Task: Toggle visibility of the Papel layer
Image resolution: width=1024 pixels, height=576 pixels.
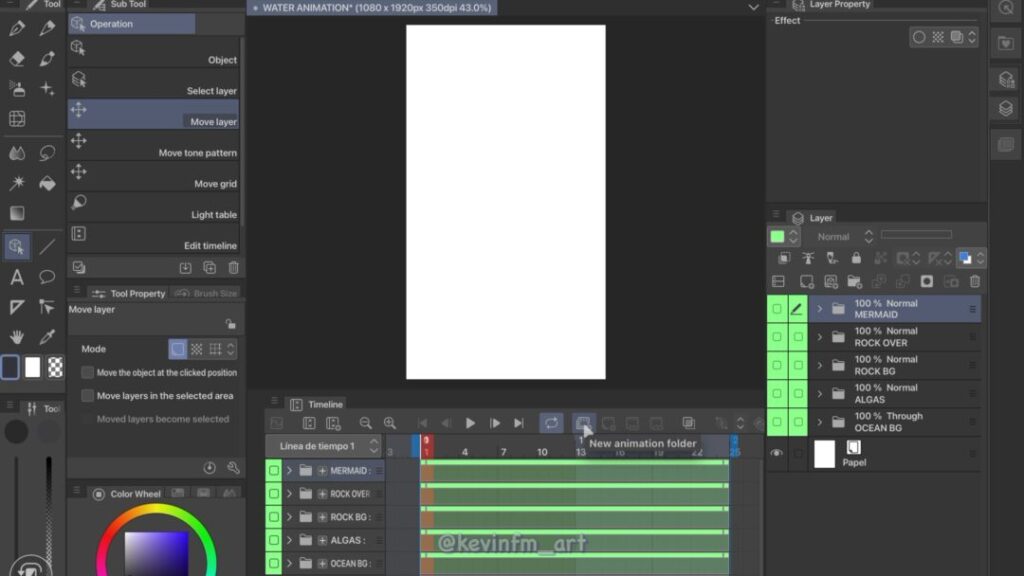Action: [x=776, y=453]
